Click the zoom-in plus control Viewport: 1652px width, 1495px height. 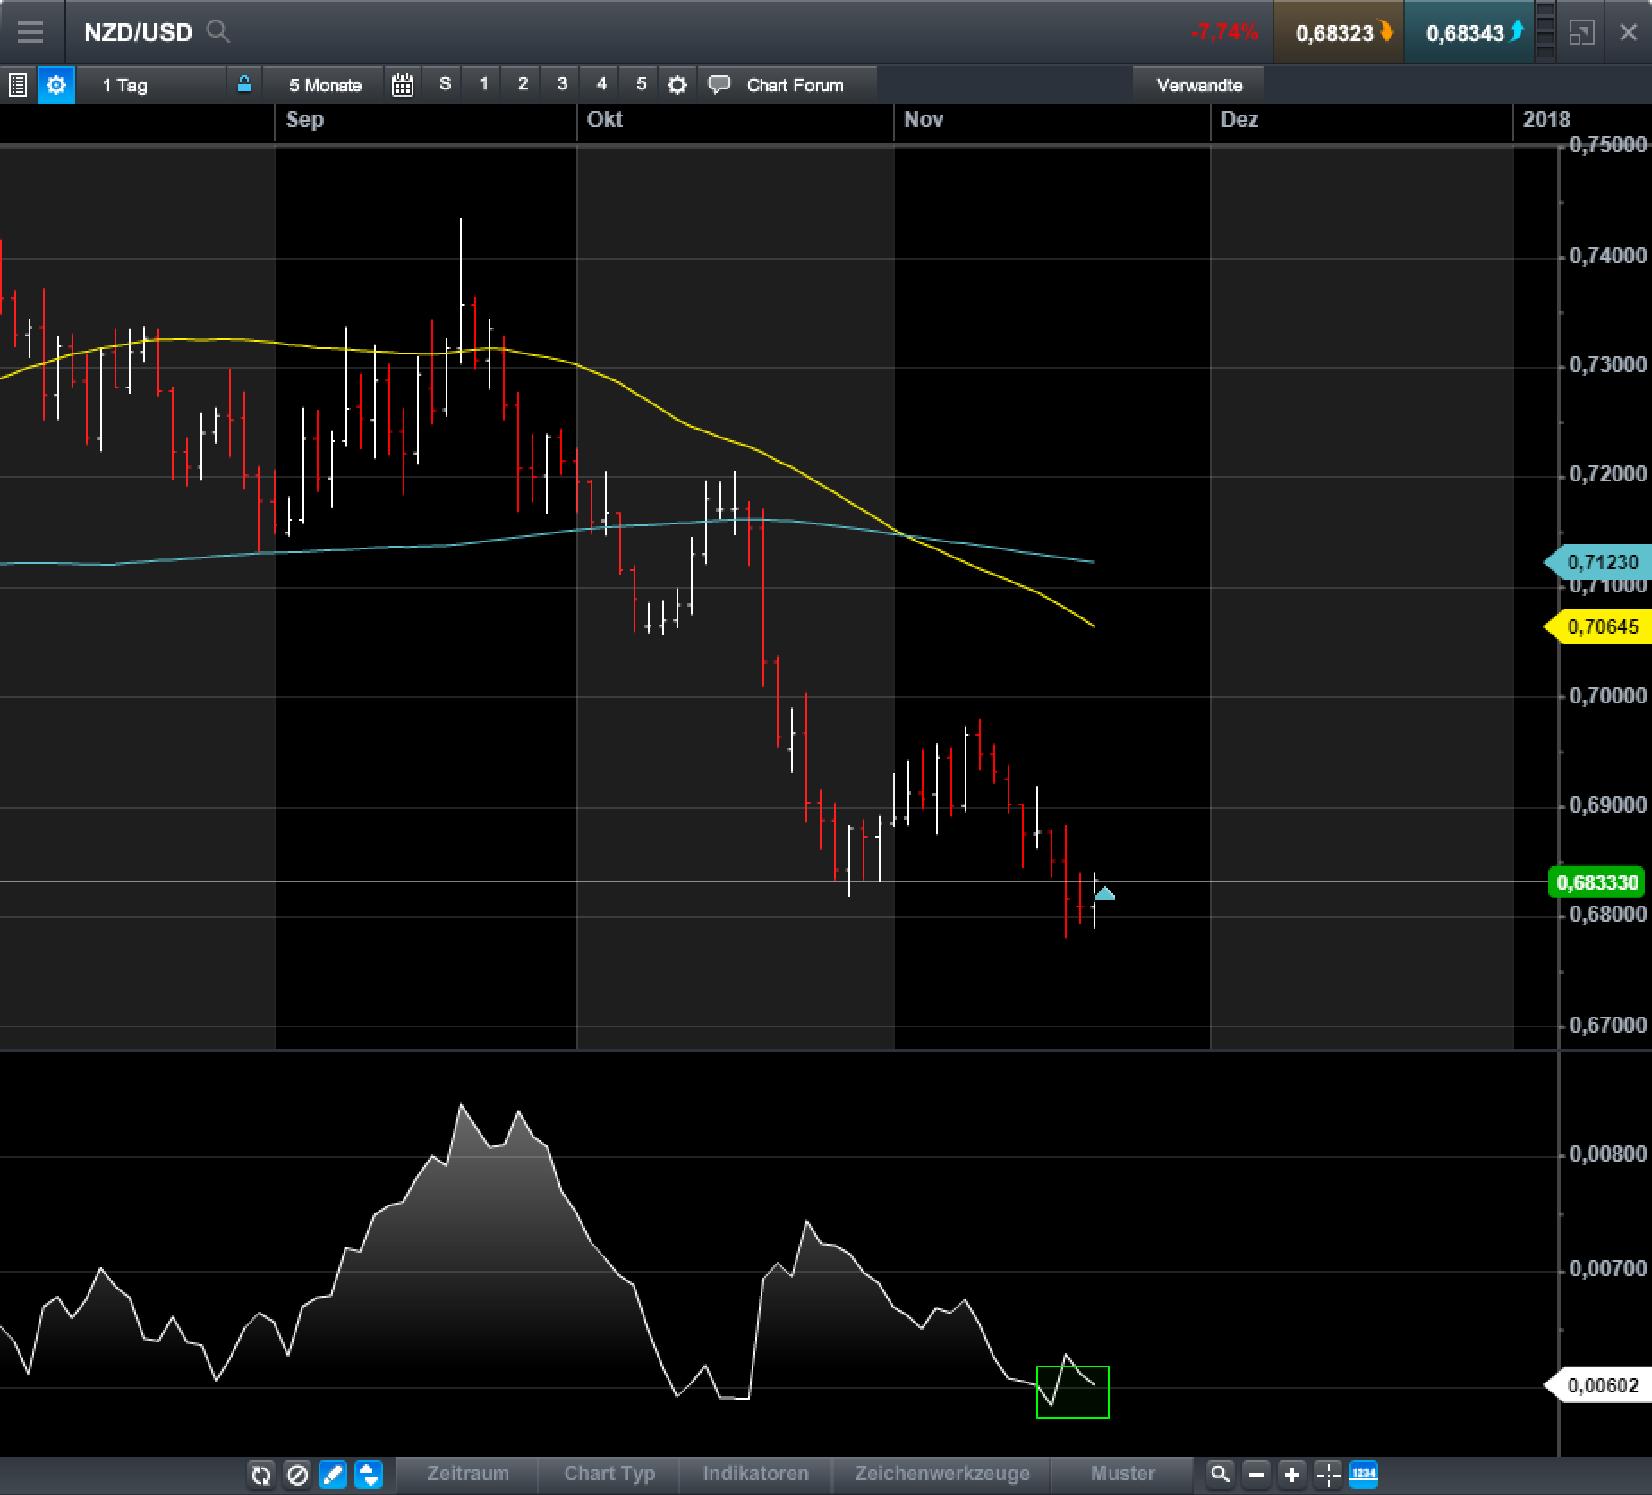click(x=1290, y=1474)
